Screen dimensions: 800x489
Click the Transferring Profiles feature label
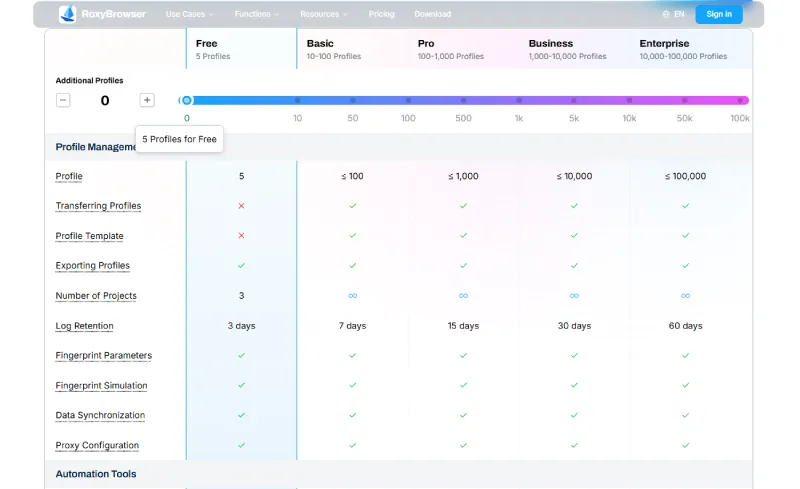[98, 206]
